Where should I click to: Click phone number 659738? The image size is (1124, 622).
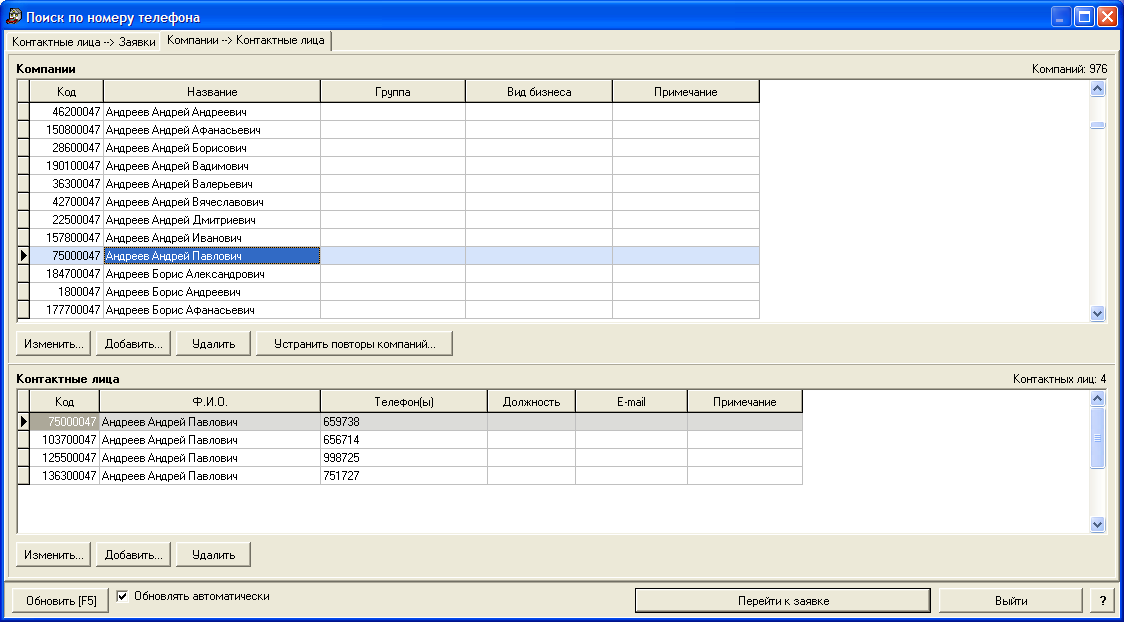404,422
